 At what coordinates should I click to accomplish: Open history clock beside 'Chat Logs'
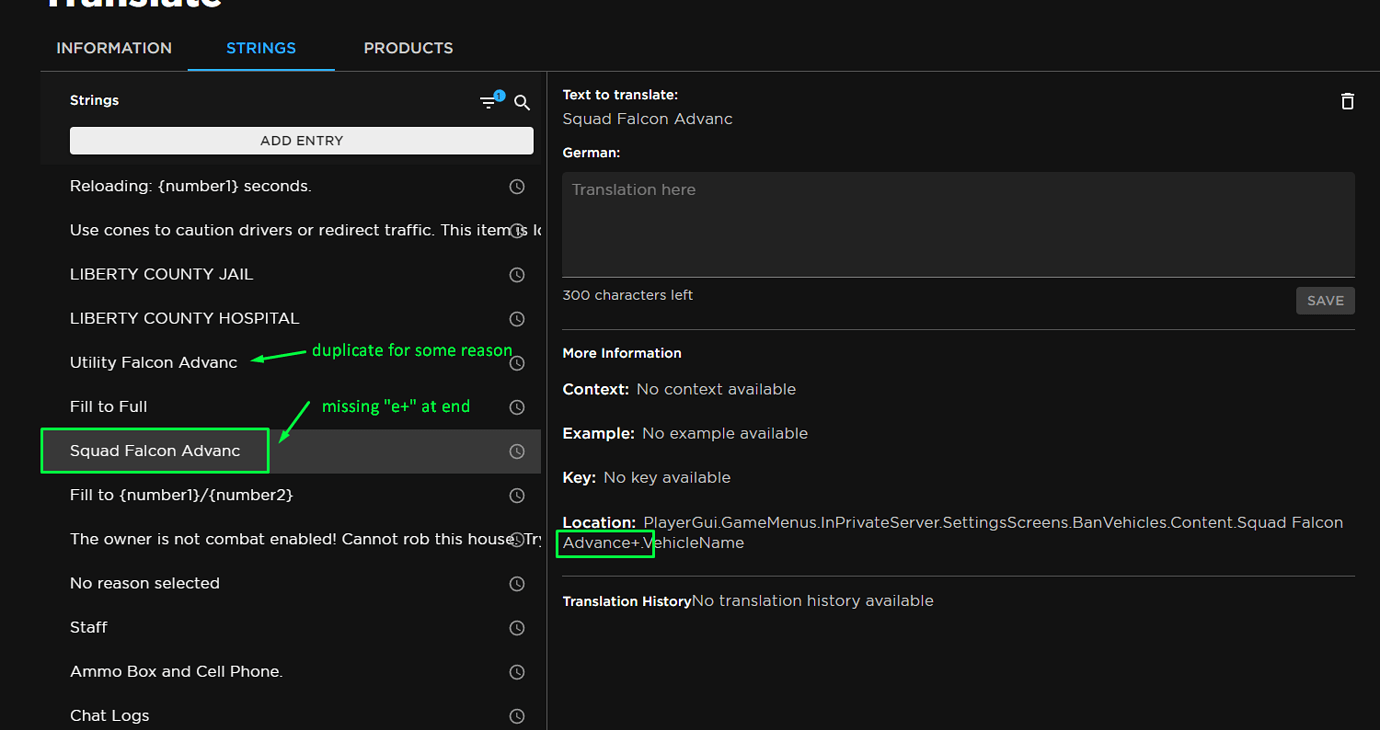[517, 716]
